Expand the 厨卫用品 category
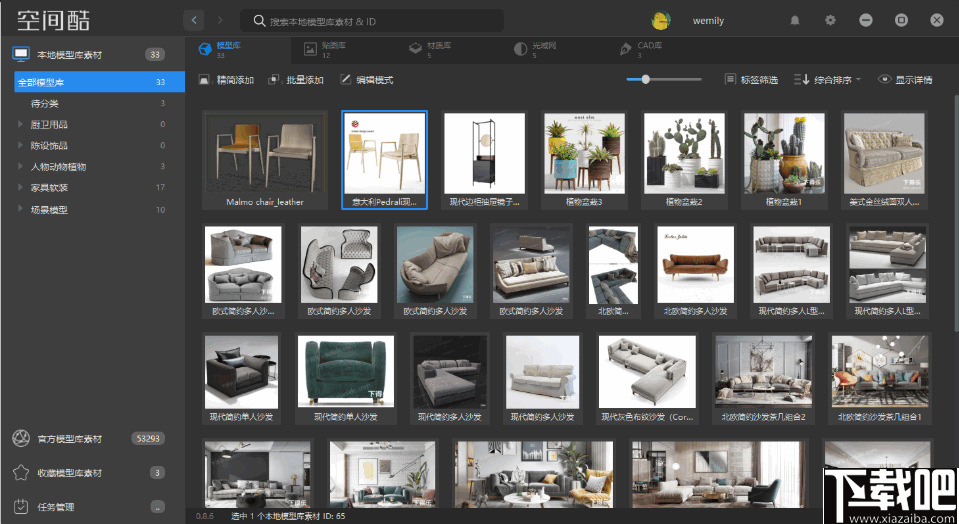The width and height of the screenshot is (959, 524). 20,124
